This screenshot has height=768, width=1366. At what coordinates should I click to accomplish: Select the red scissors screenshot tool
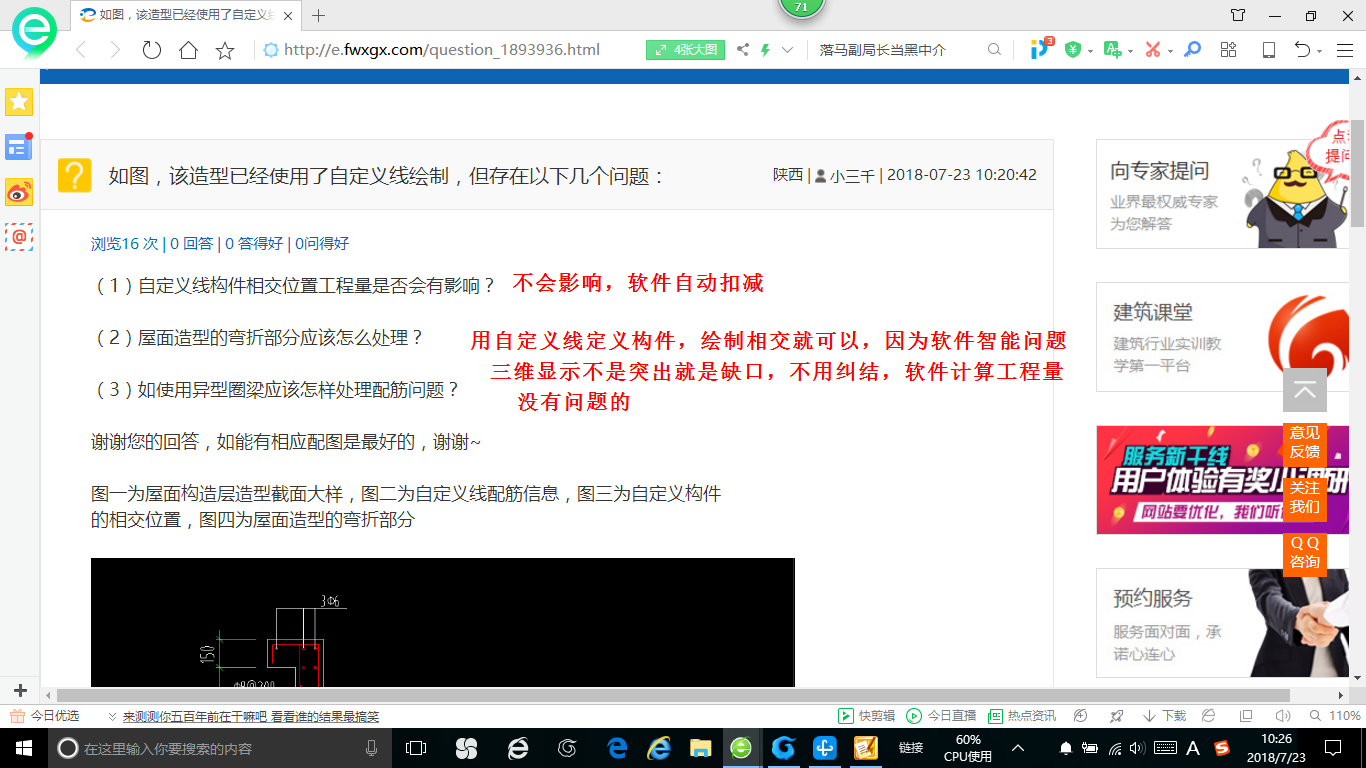pyautogui.click(x=1152, y=50)
